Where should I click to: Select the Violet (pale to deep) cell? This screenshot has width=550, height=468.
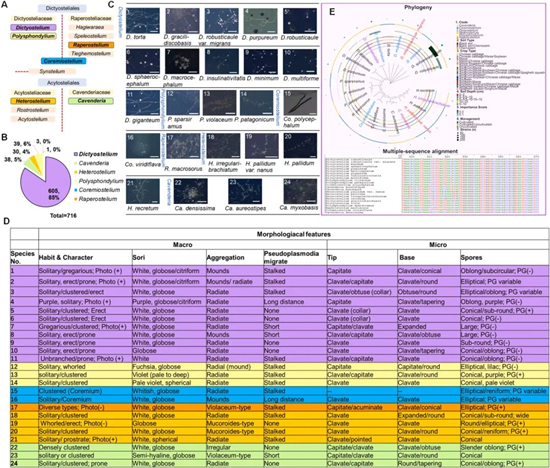[x=169, y=375]
